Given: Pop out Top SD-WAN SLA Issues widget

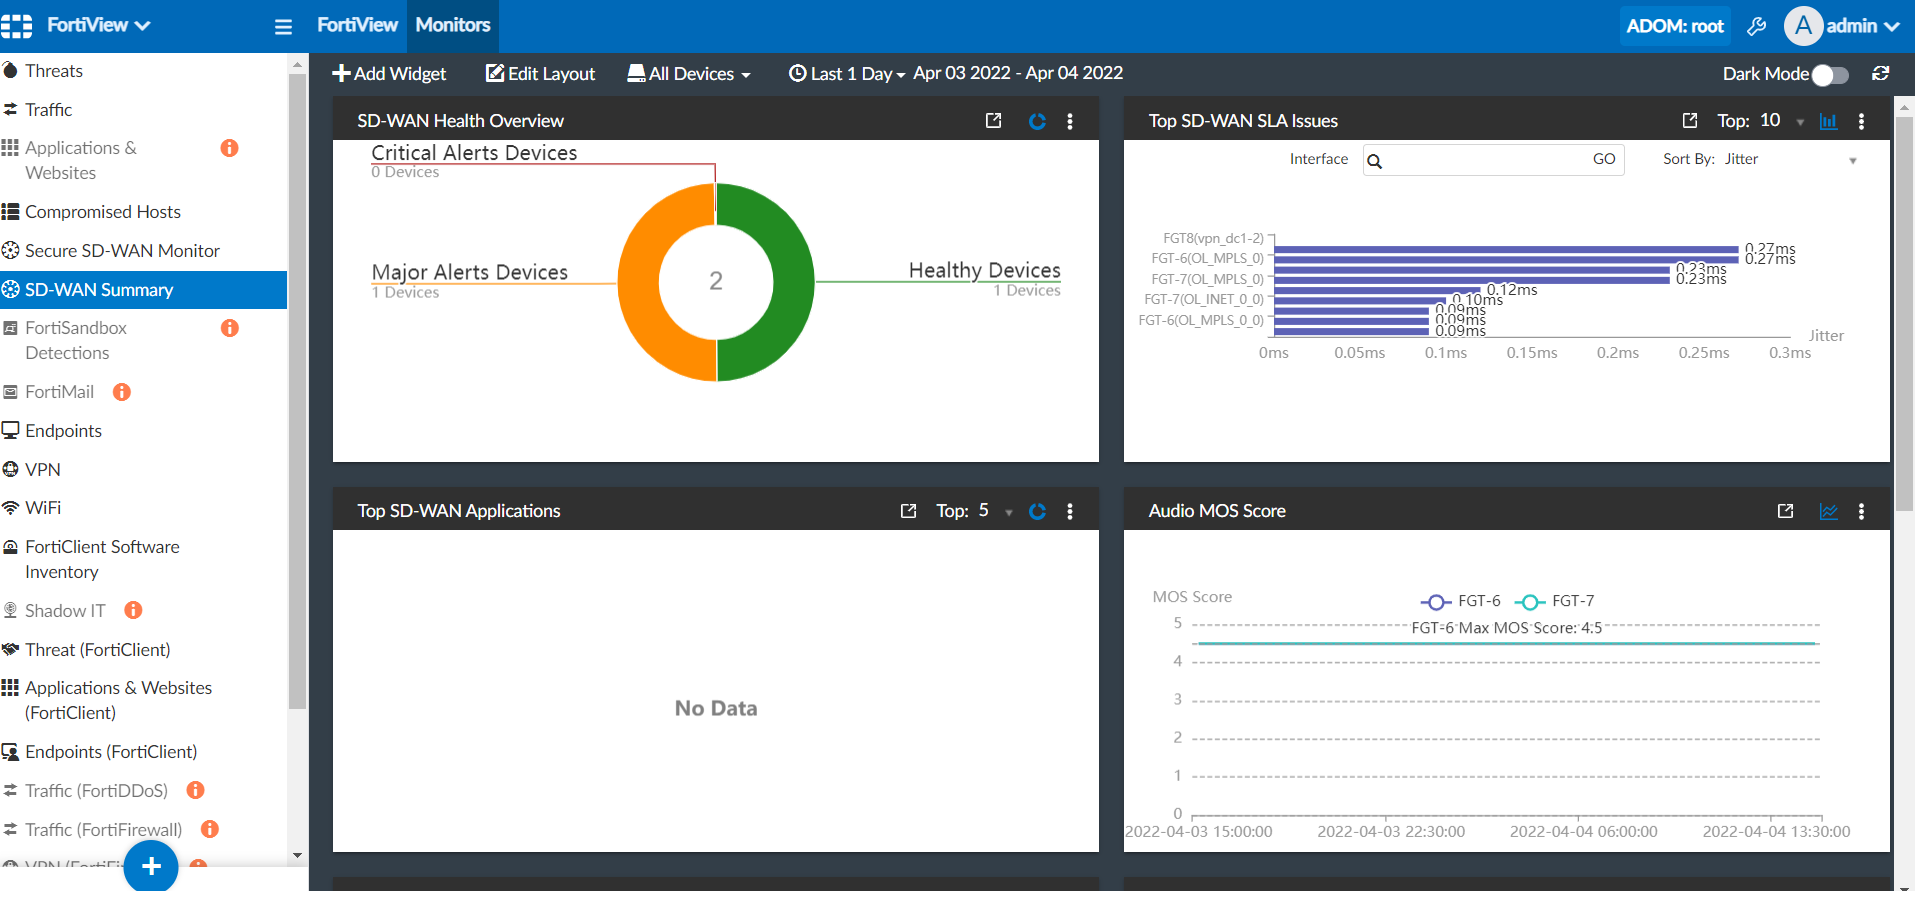Looking at the screenshot, I should click(1690, 121).
